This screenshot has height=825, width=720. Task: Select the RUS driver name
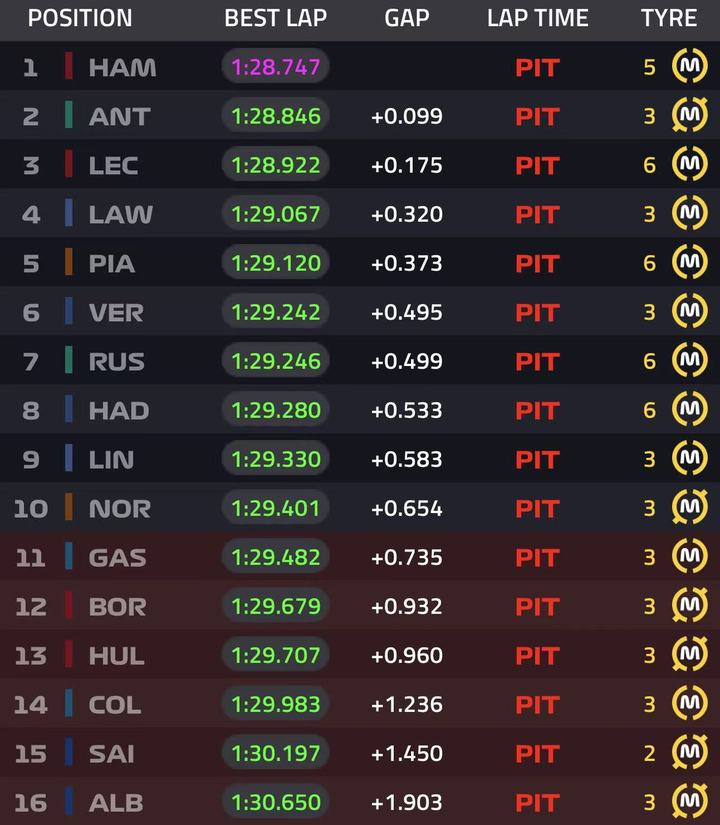pos(116,361)
